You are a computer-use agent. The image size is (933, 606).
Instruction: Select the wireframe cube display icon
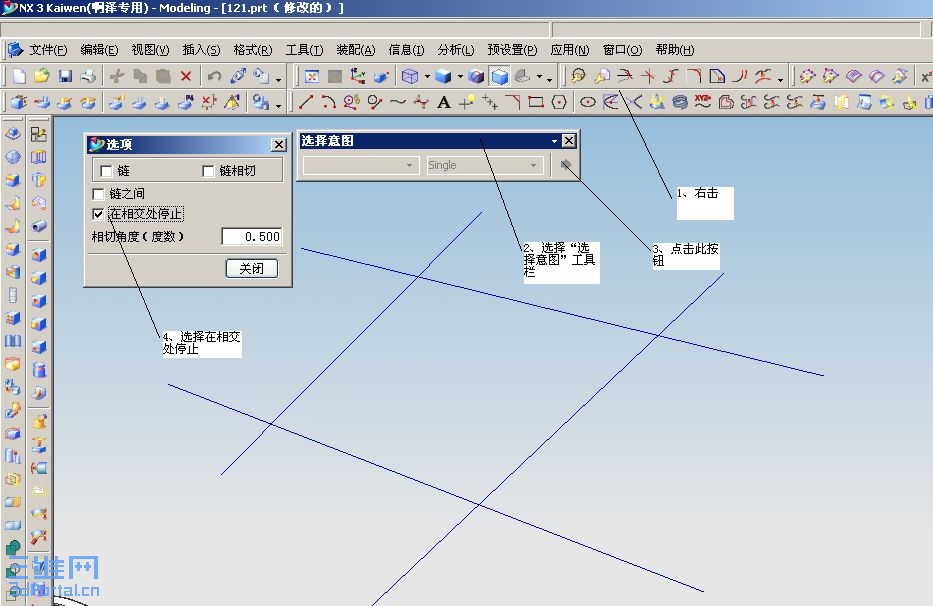click(410, 76)
